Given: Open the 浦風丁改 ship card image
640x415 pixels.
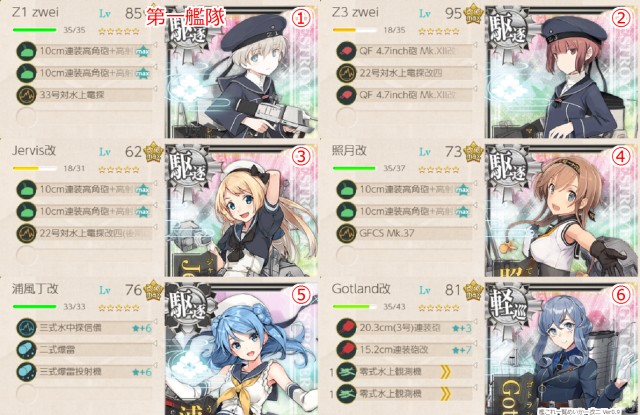Looking at the screenshot, I should (x=242, y=349).
